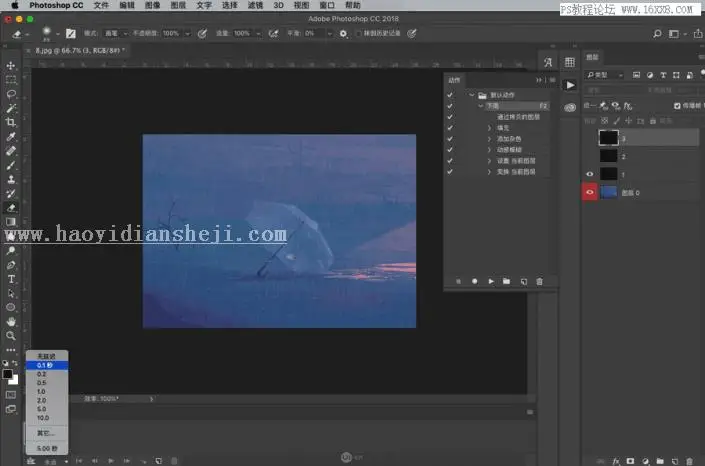Open the Window menu in menu bar

327,5
